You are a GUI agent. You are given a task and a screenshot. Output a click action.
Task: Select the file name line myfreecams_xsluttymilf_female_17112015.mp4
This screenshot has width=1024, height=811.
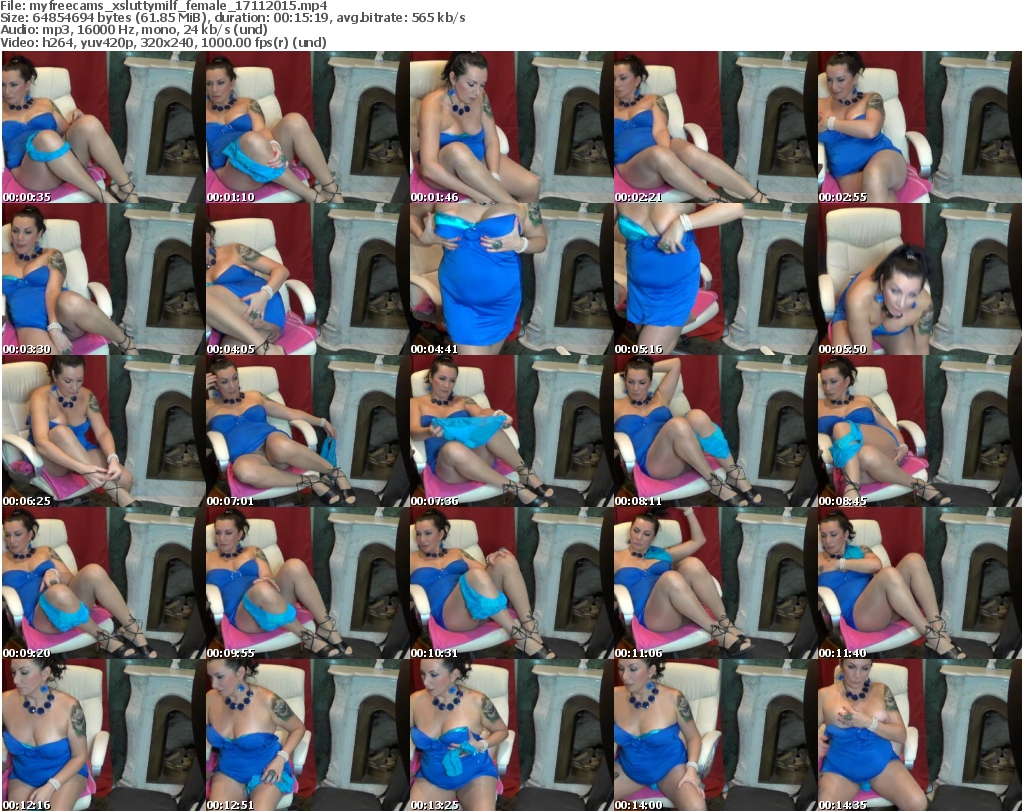click(x=164, y=6)
